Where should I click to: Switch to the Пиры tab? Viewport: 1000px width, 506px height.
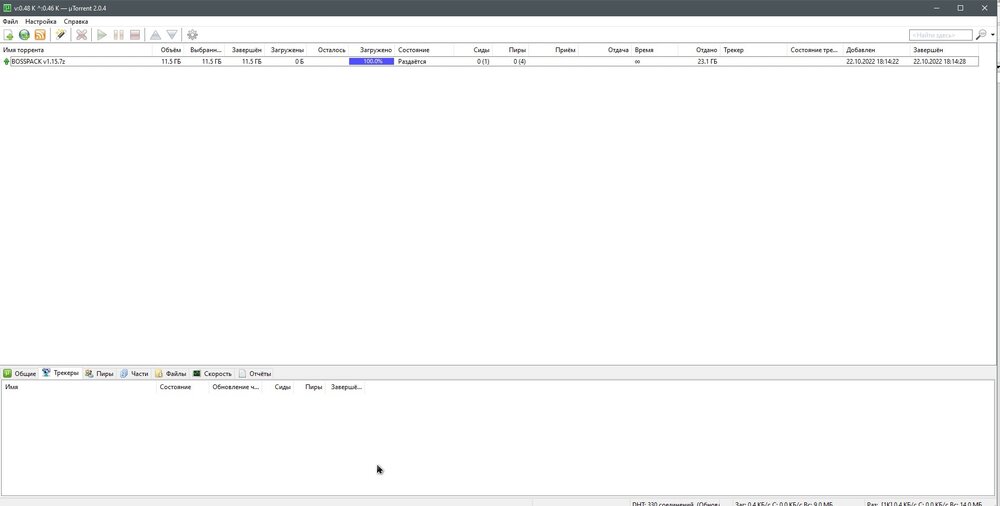point(99,373)
